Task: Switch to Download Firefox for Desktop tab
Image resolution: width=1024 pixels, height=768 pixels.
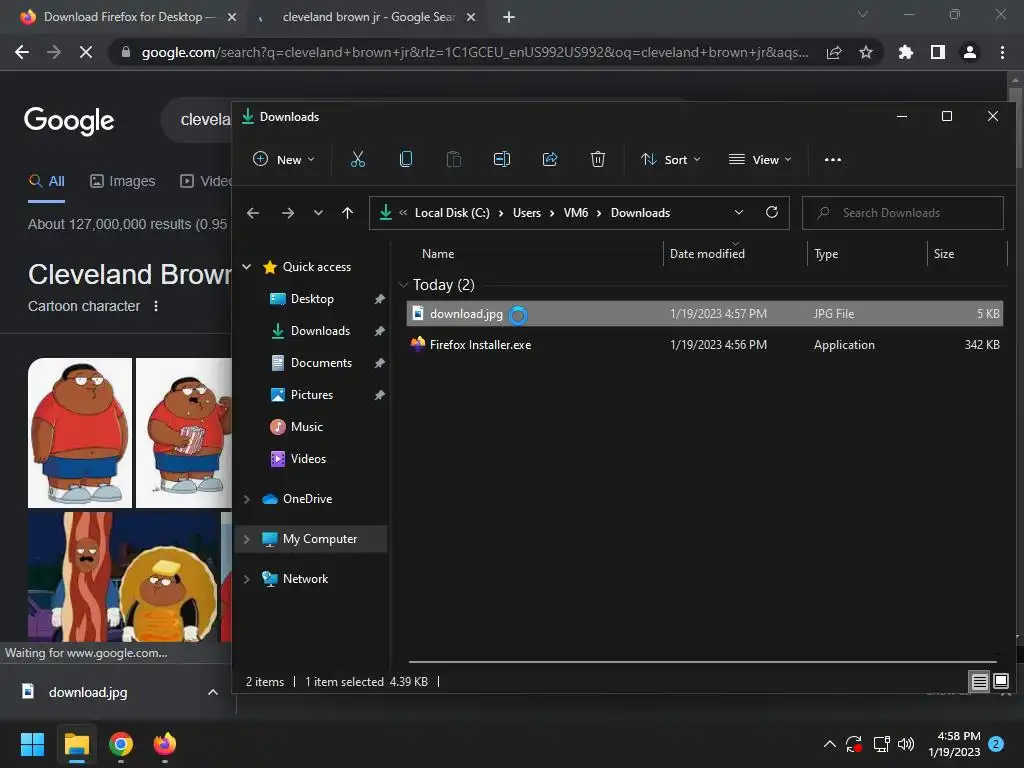Action: click(128, 17)
